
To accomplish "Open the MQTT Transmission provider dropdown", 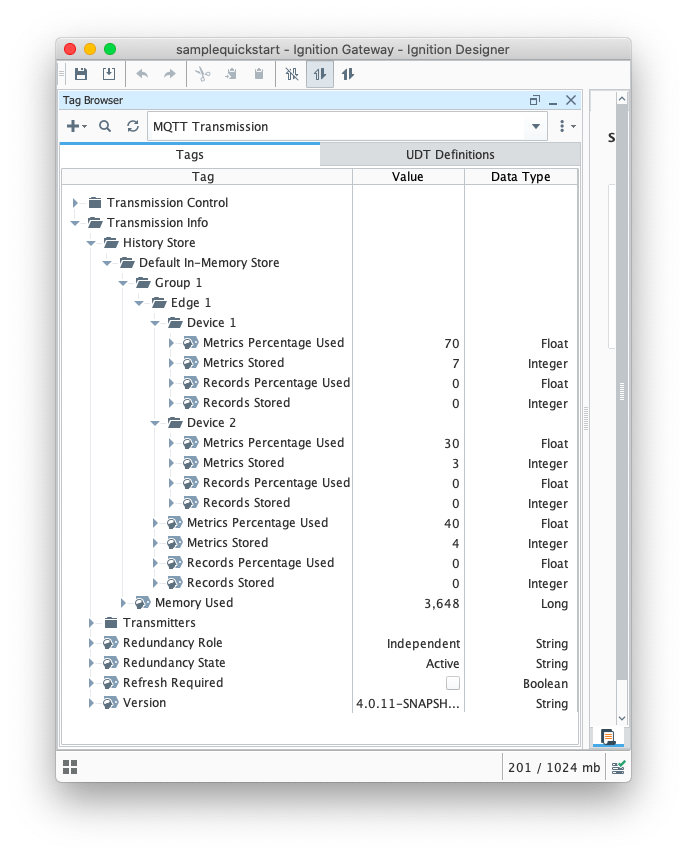I will pos(536,127).
